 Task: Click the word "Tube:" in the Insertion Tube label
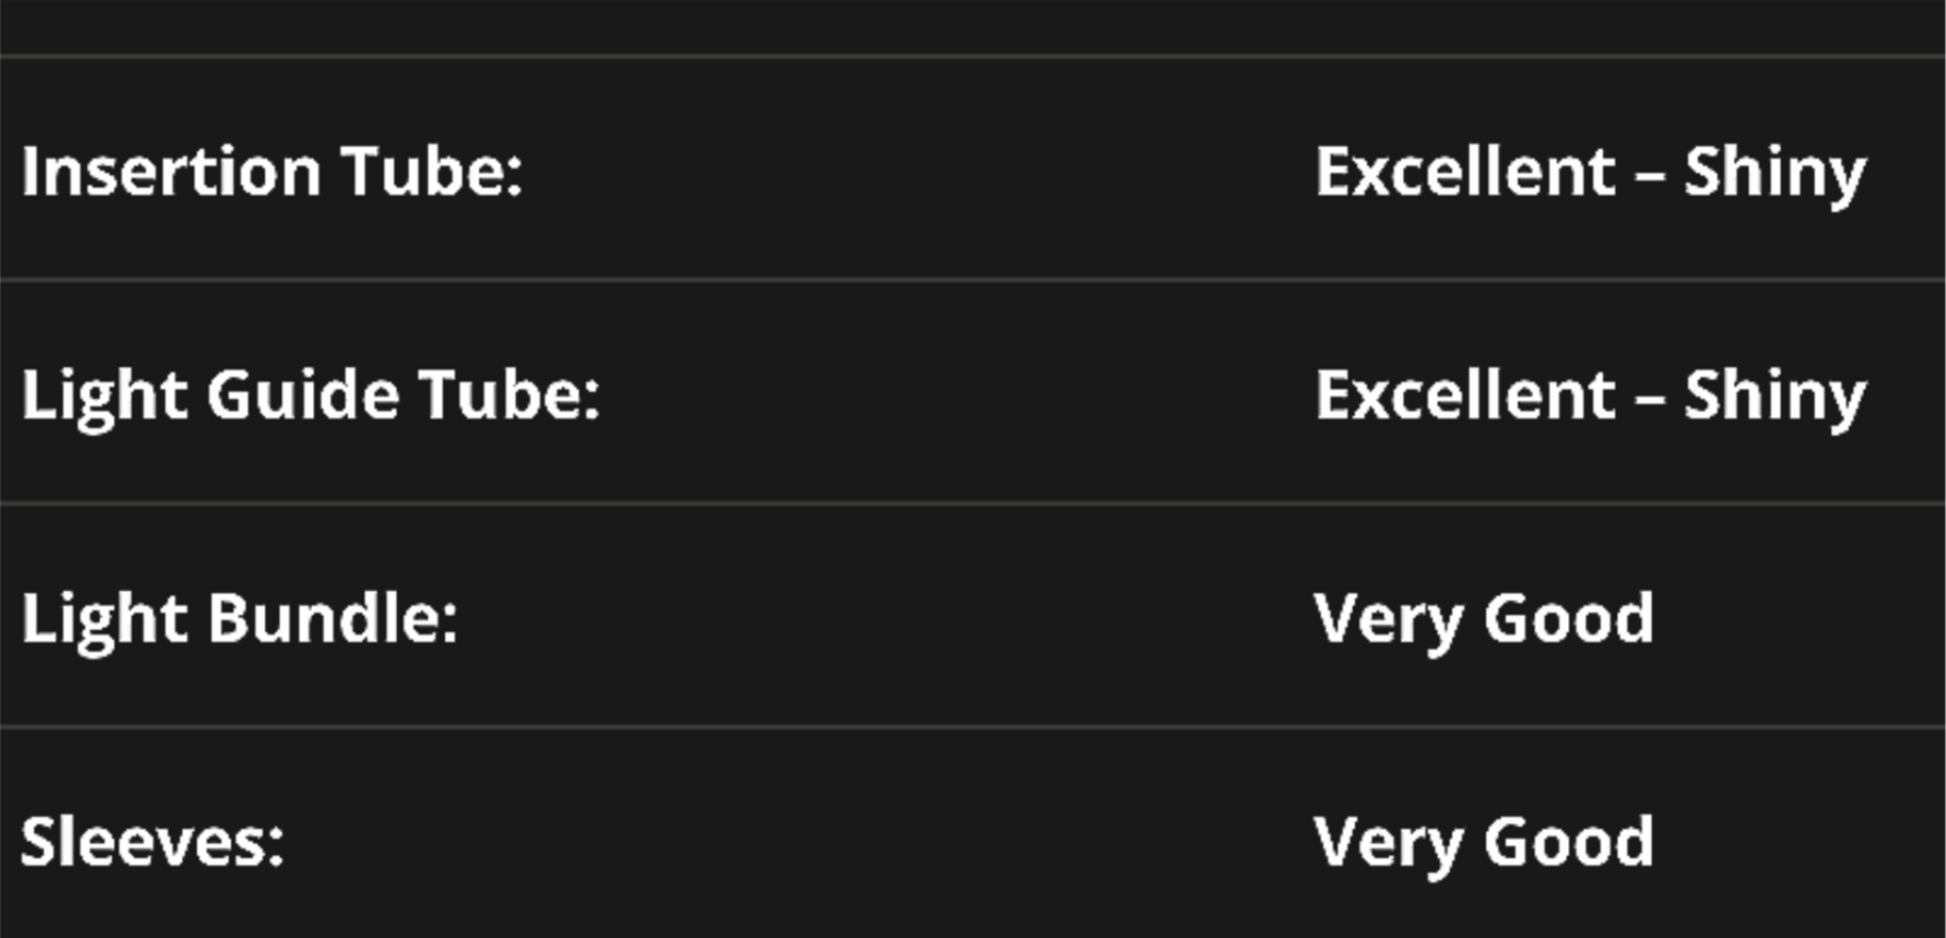432,172
